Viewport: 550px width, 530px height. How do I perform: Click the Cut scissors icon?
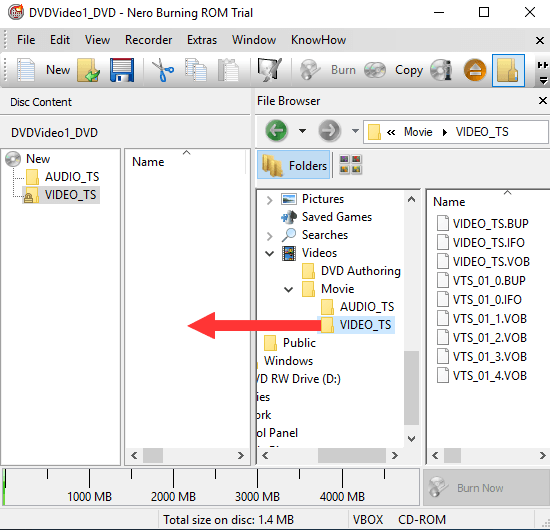(162, 70)
